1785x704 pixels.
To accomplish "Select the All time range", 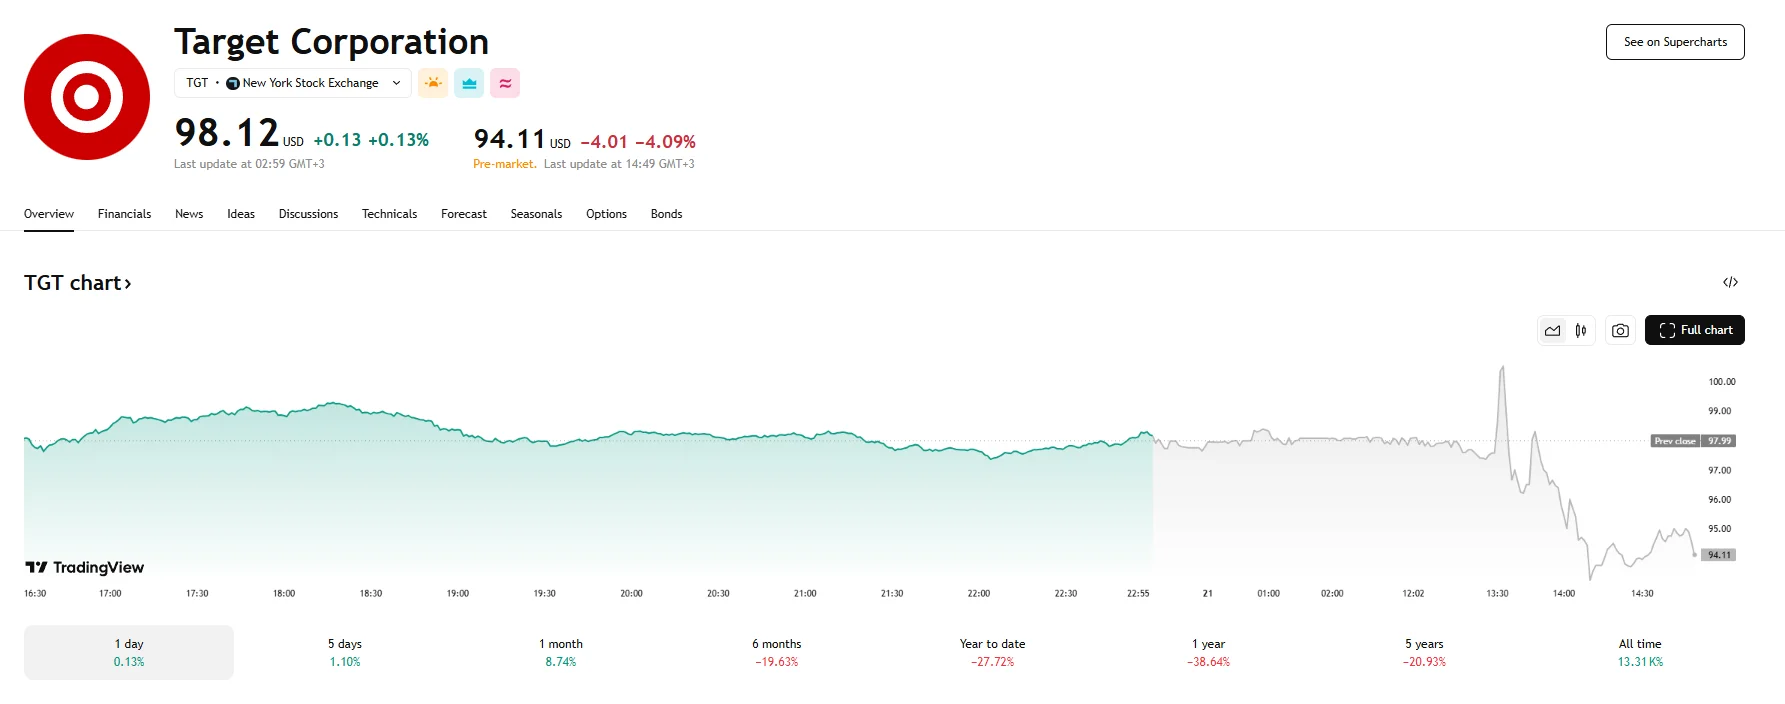I will (x=1639, y=652).
